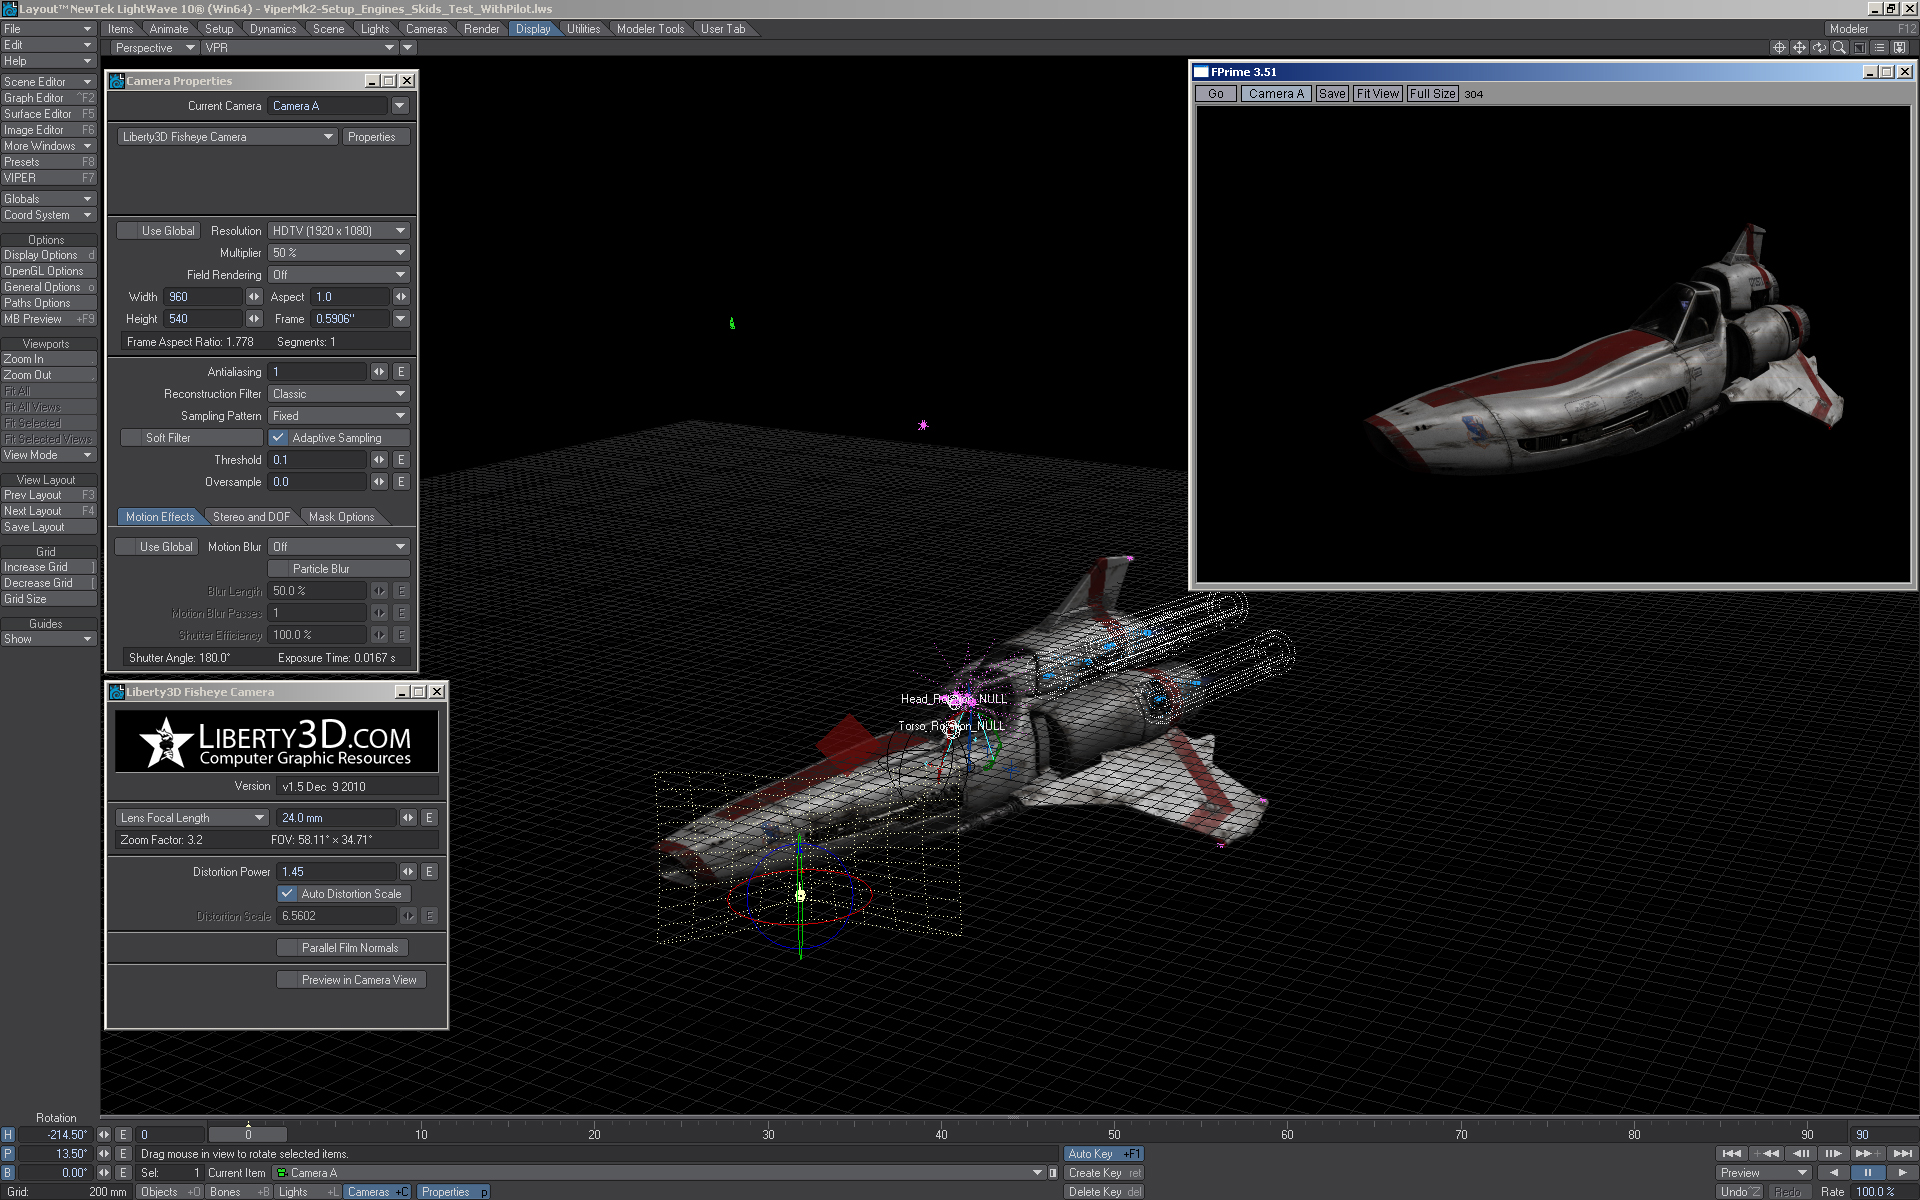1920x1200 pixels.
Task: Pause playback with the pause button
Action: [x=1867, y=1172]
